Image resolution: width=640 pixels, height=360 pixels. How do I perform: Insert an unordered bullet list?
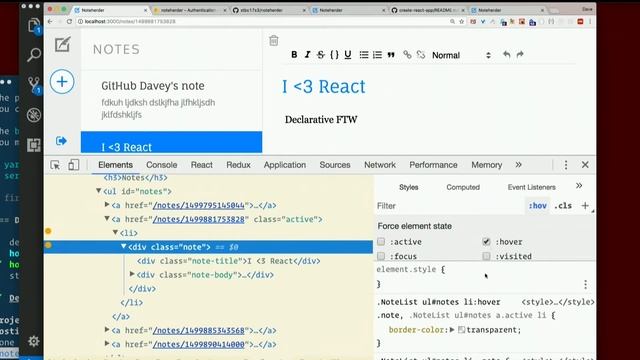(364, 55)
